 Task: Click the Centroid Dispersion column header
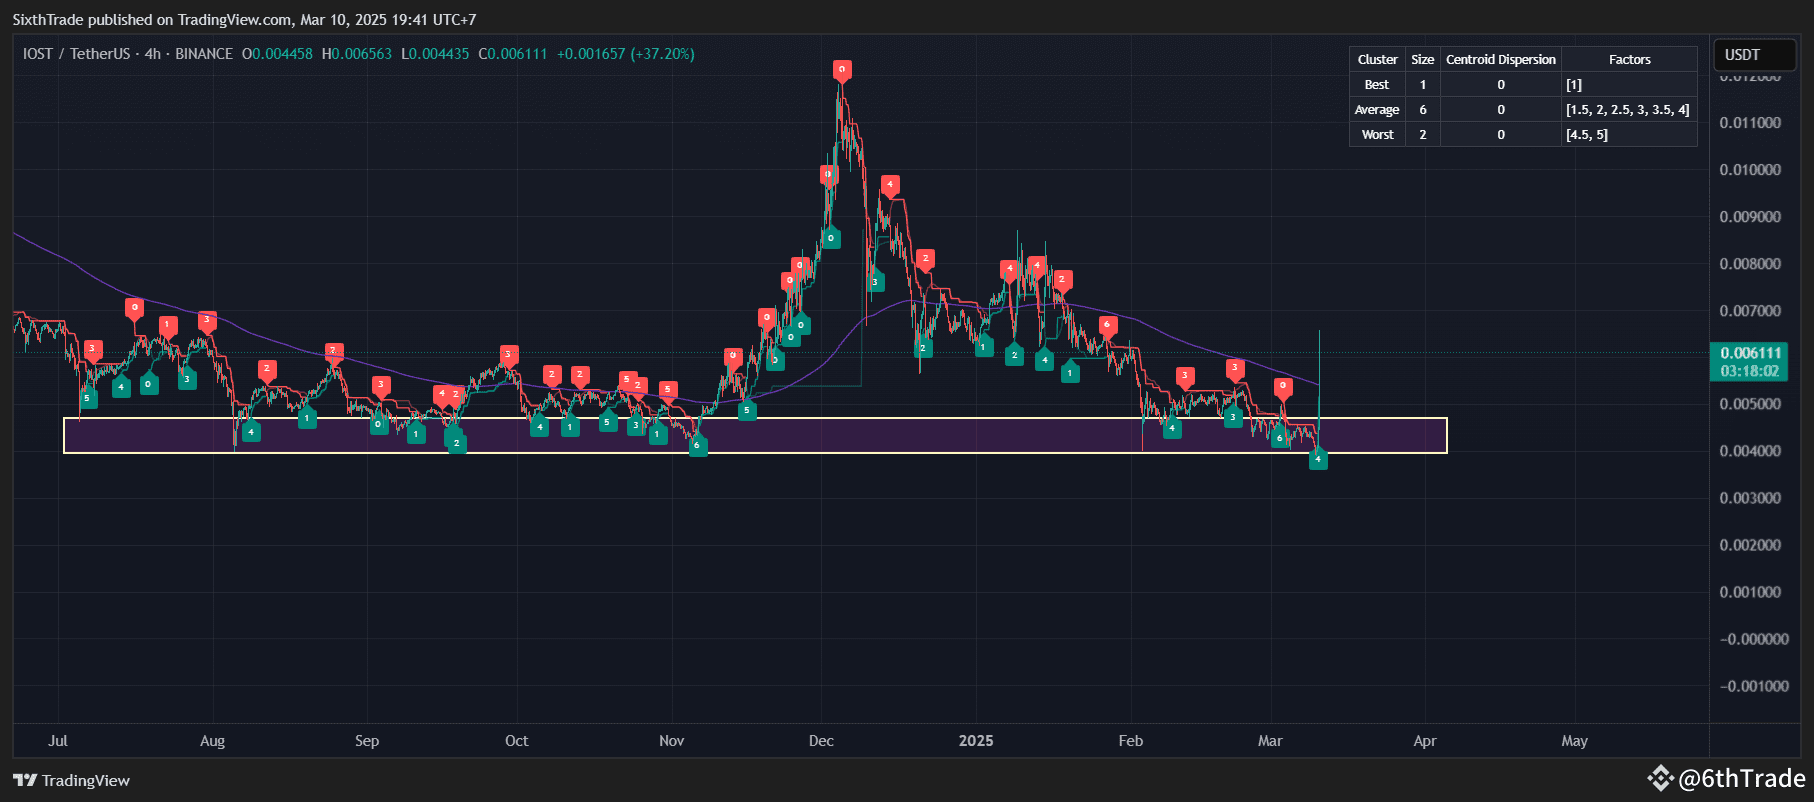coord(1501,60)
